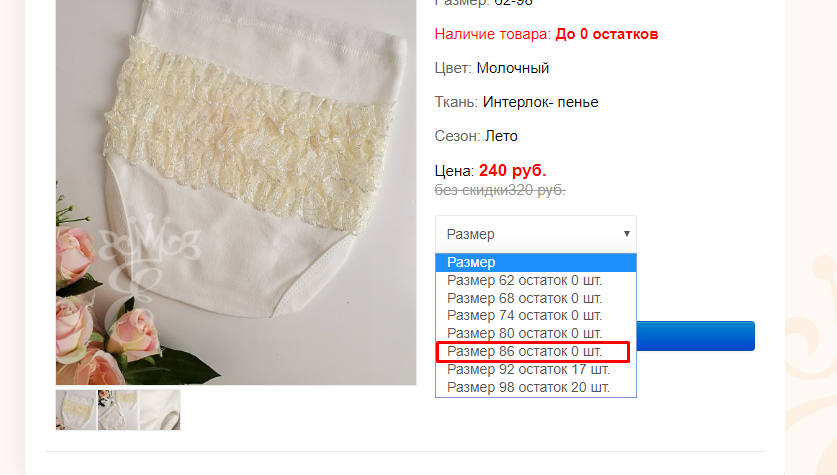The height and width of the screenshot is (475, 837).
Task: Open the third plain white thumbnail
Action: pyautogui.click(x=160, y=410)
